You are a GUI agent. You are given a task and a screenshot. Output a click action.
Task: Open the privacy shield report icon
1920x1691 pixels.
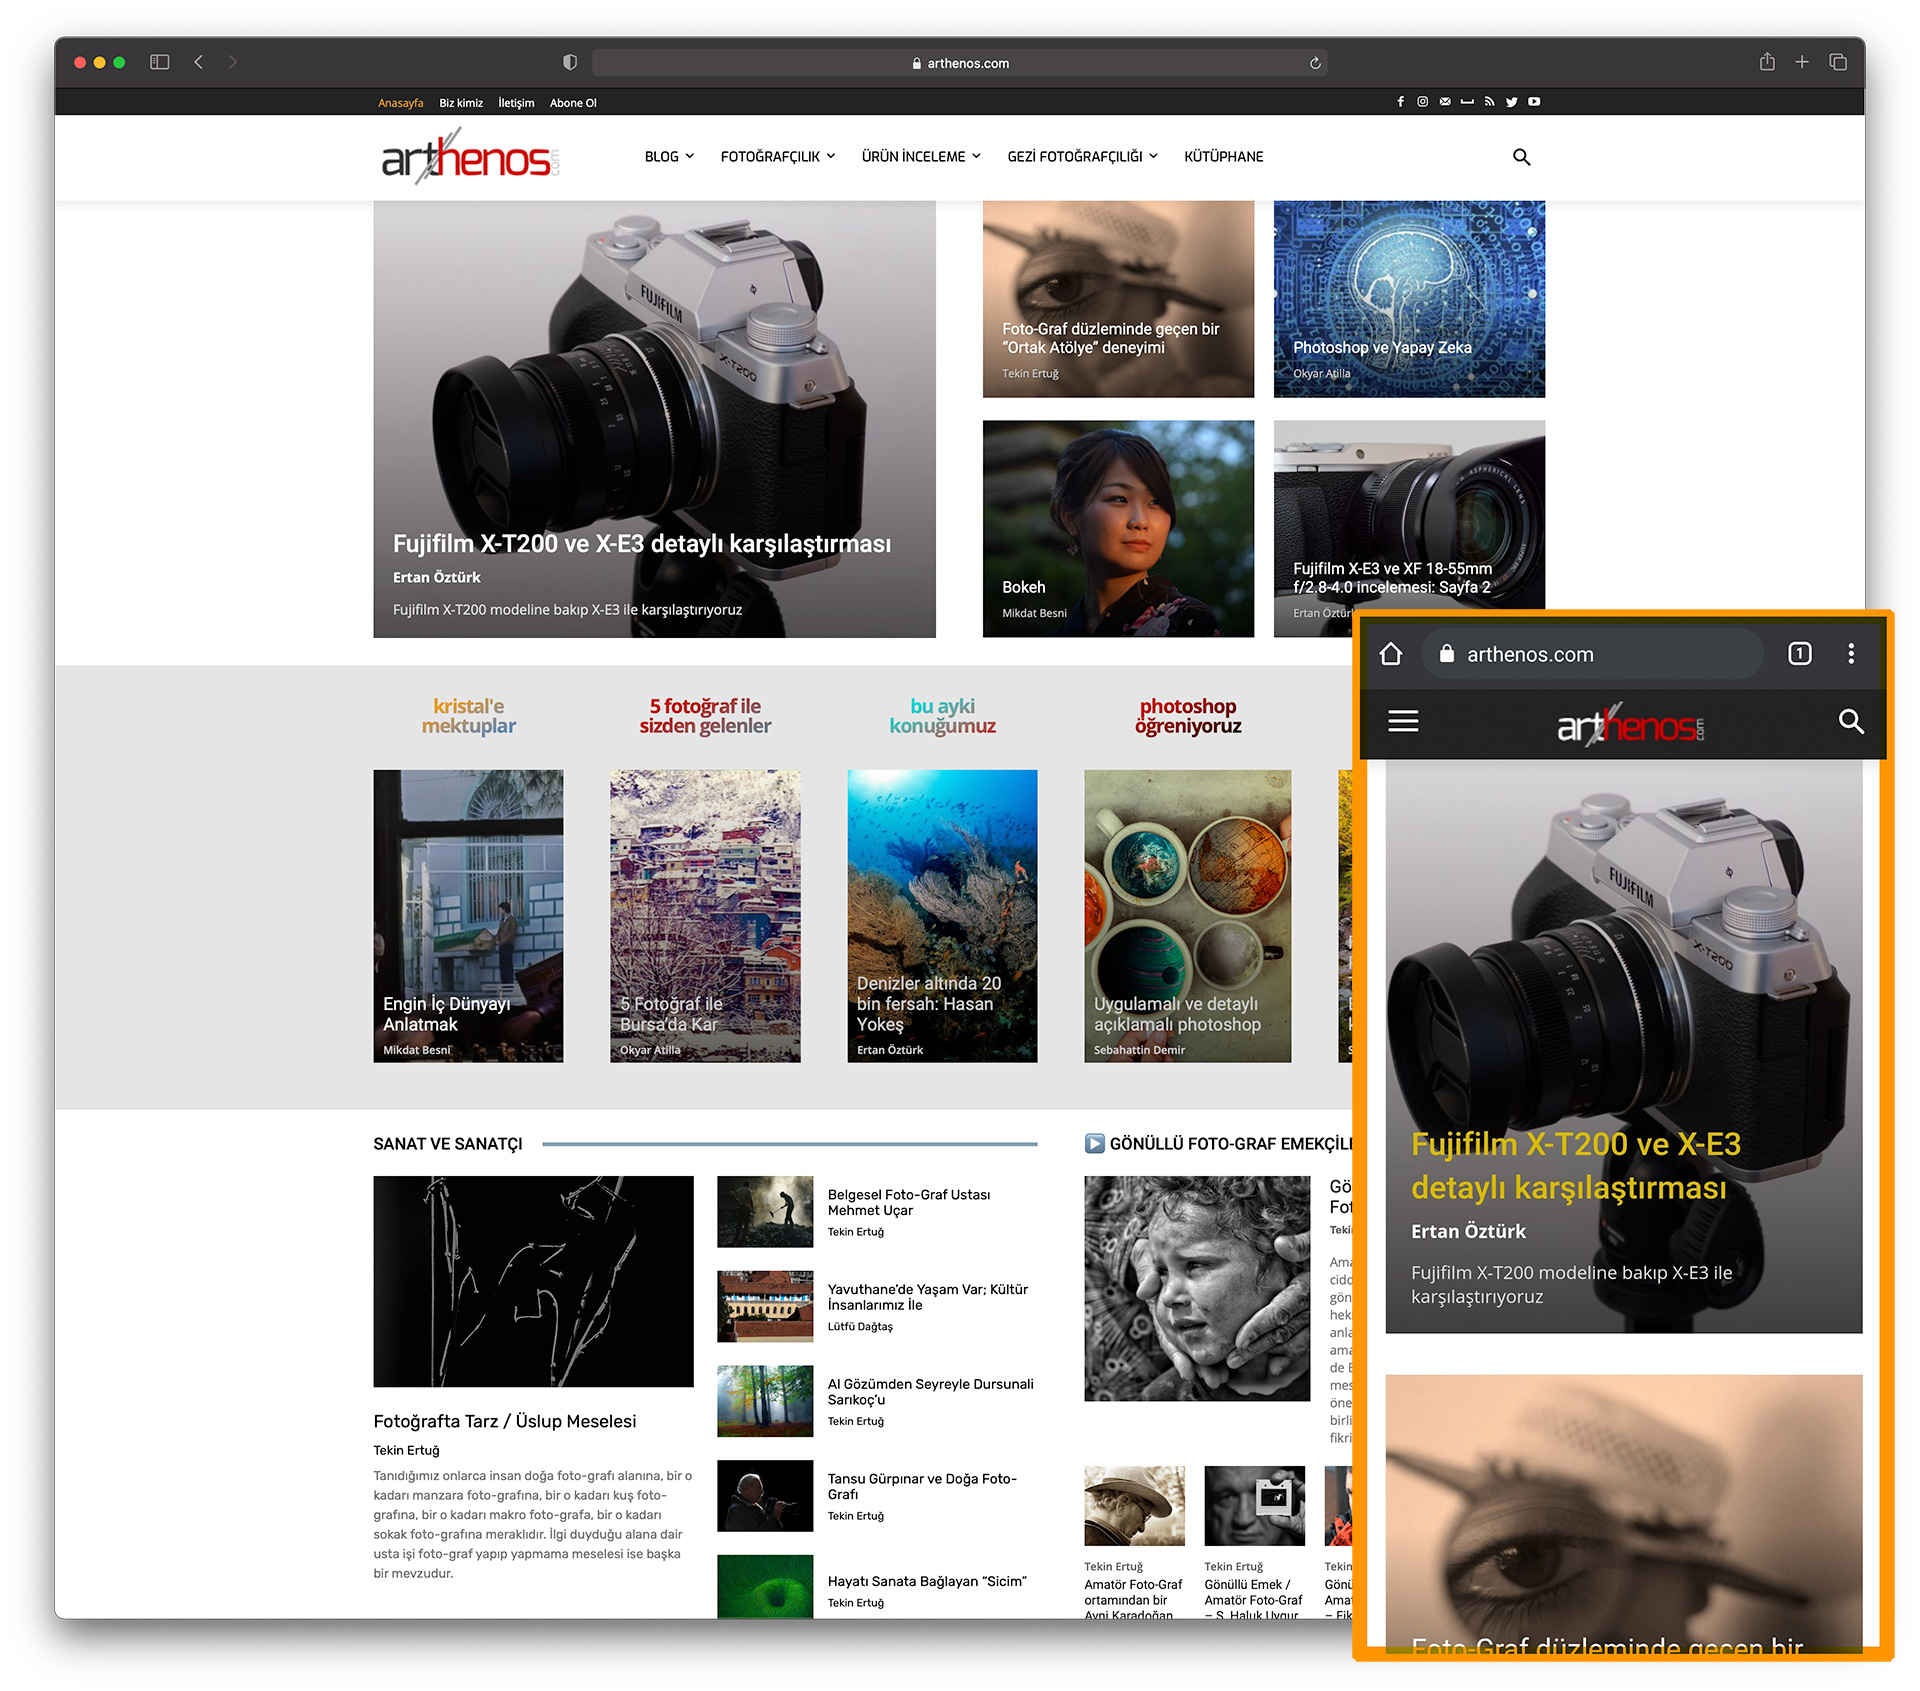(570, 62)
